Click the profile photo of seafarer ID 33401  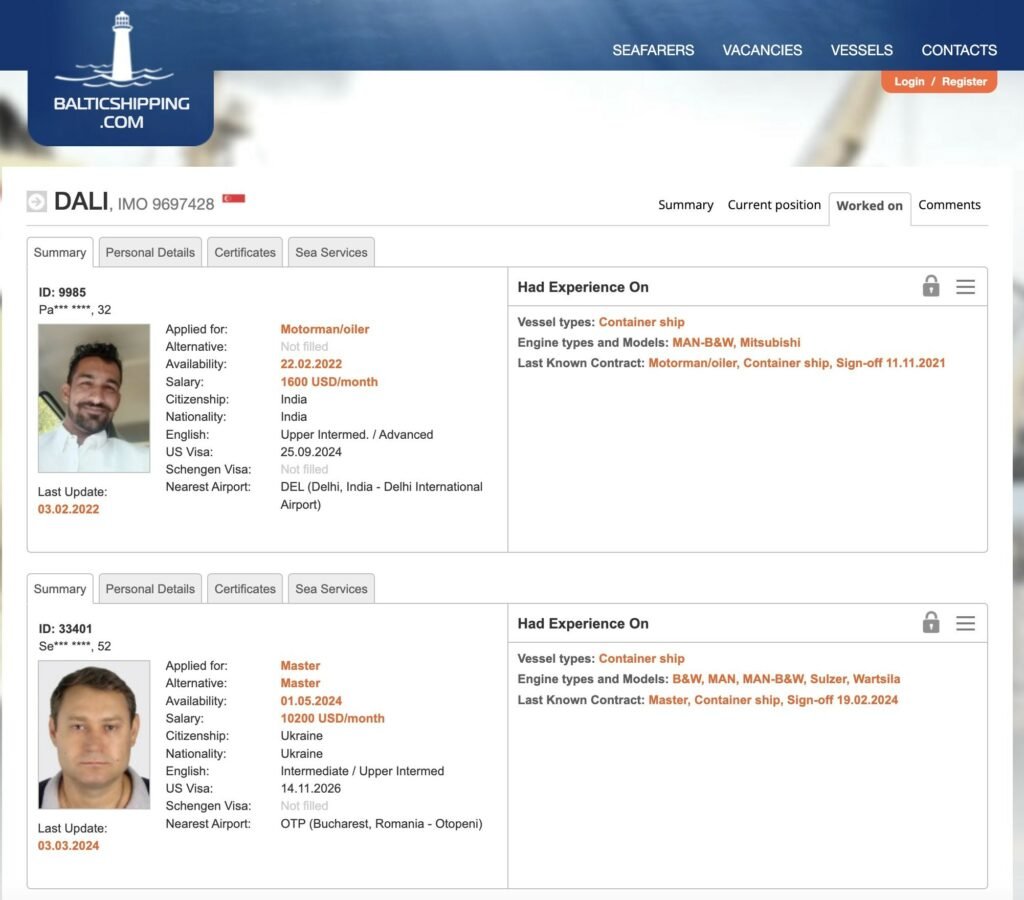point(94,734)
